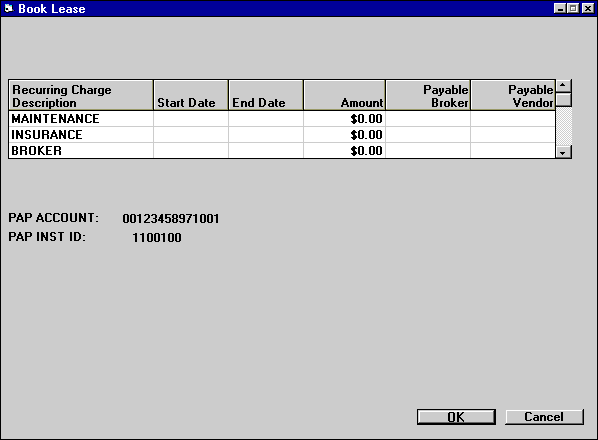
Task: Click the scrollbar up arrow
Action: pos(563,86)
